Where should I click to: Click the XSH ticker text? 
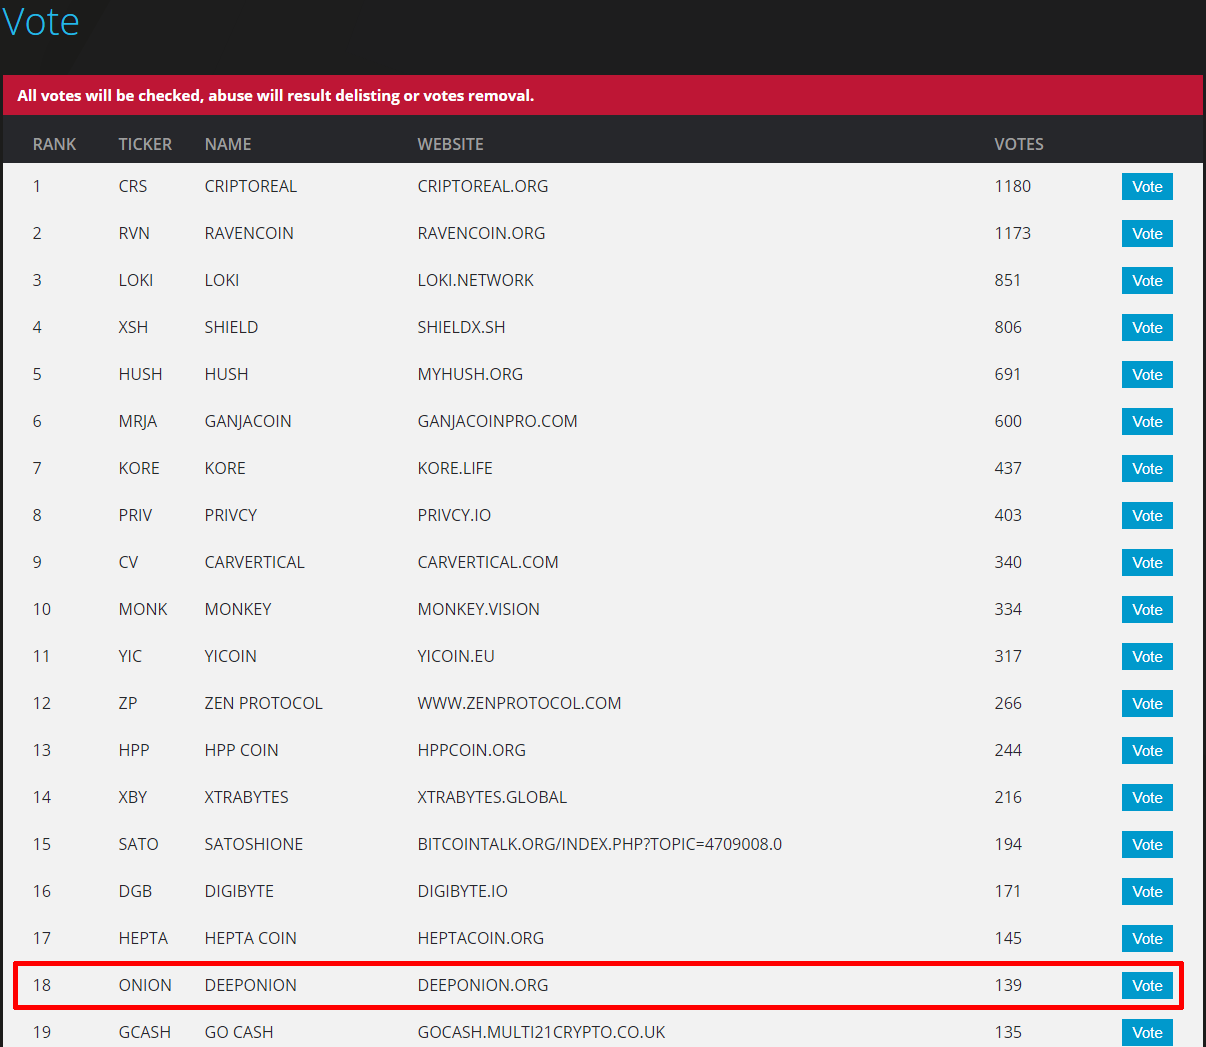pos(133,327)
